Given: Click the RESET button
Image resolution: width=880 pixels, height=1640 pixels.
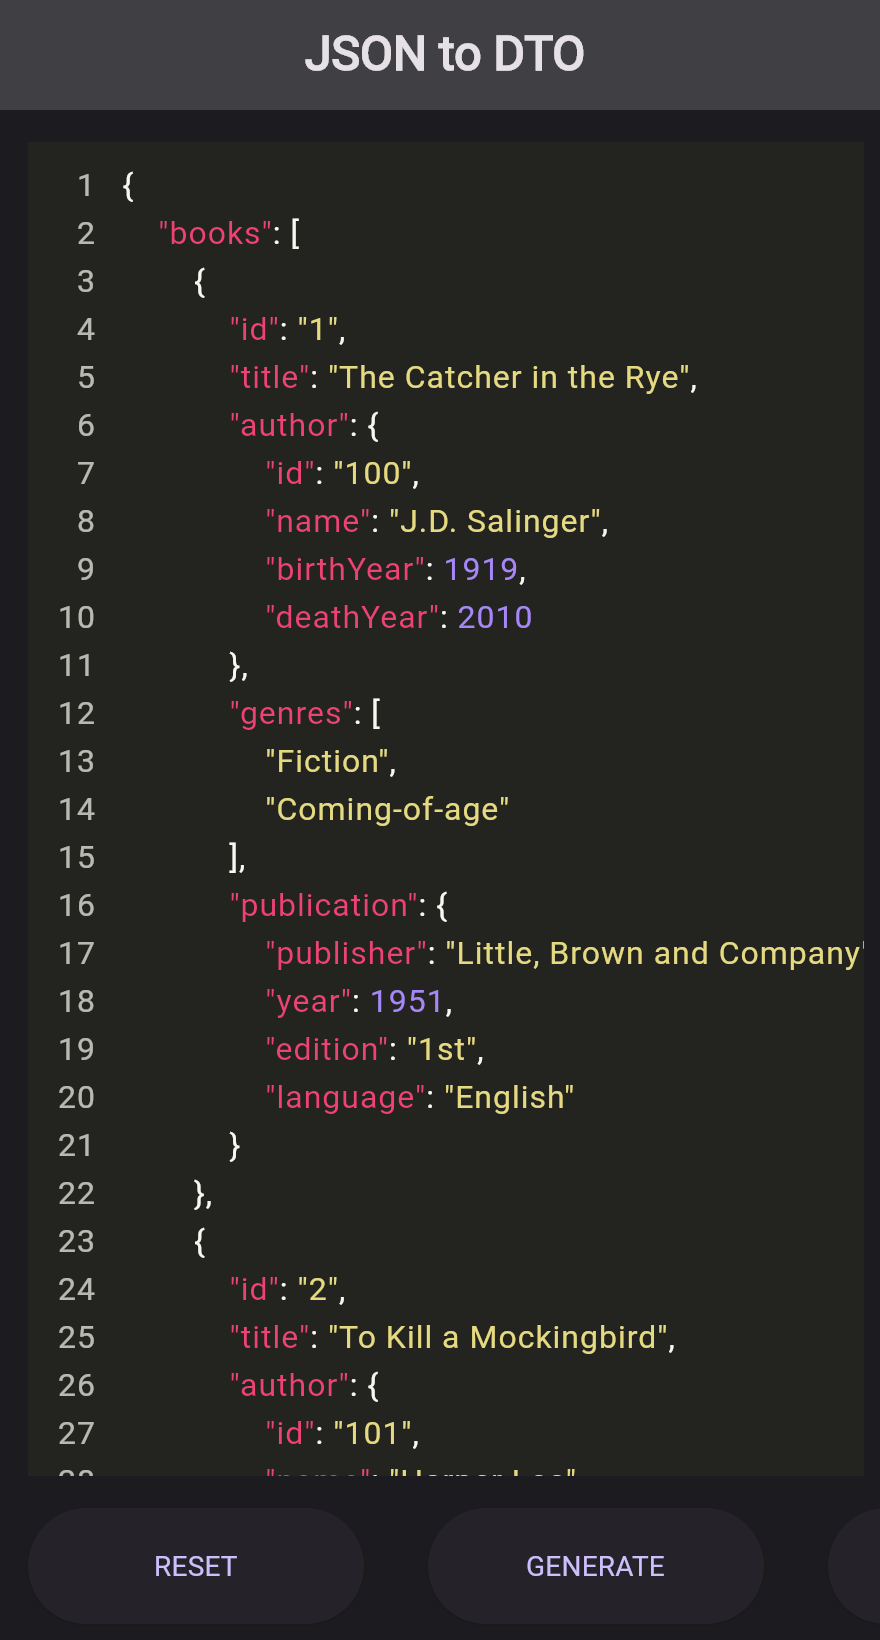Looking at the screenshot, I should (x=195, y=1565).
